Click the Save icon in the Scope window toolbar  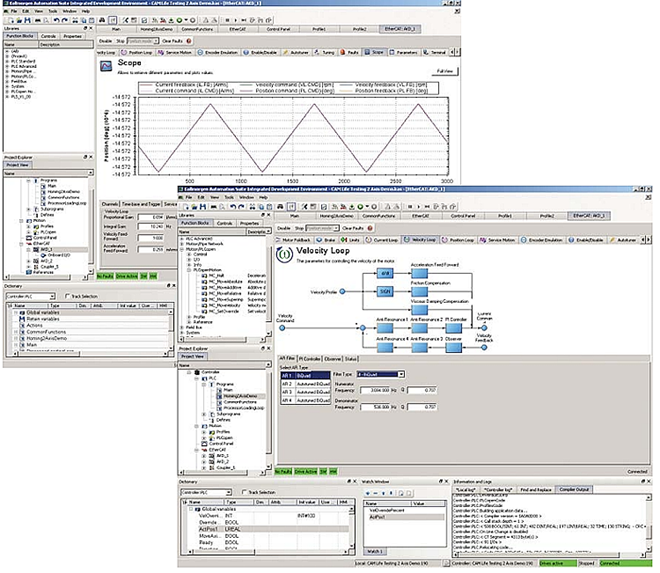pyautogui.click(x=27, y=20)
